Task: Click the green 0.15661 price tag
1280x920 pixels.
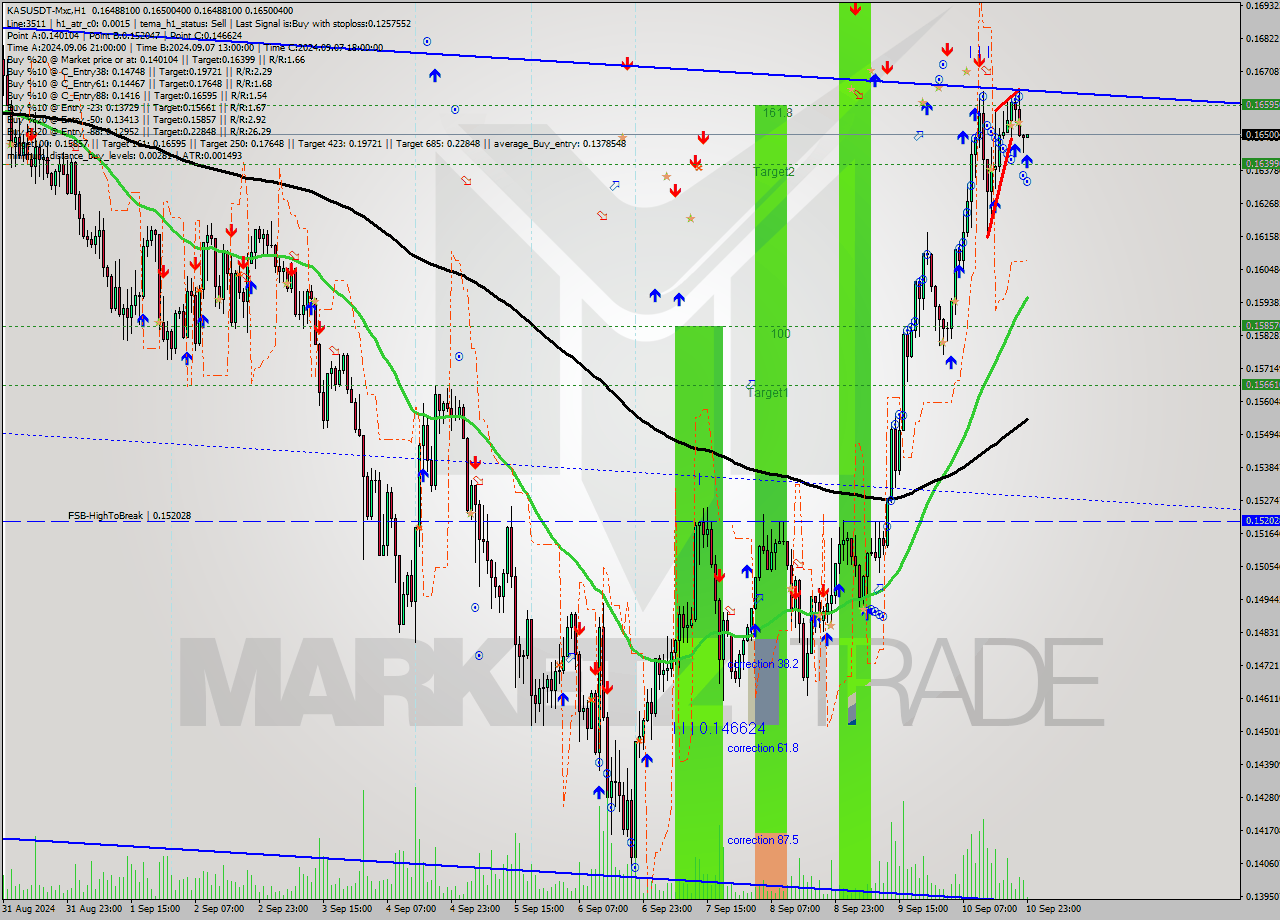Action: pos(1260,384)
